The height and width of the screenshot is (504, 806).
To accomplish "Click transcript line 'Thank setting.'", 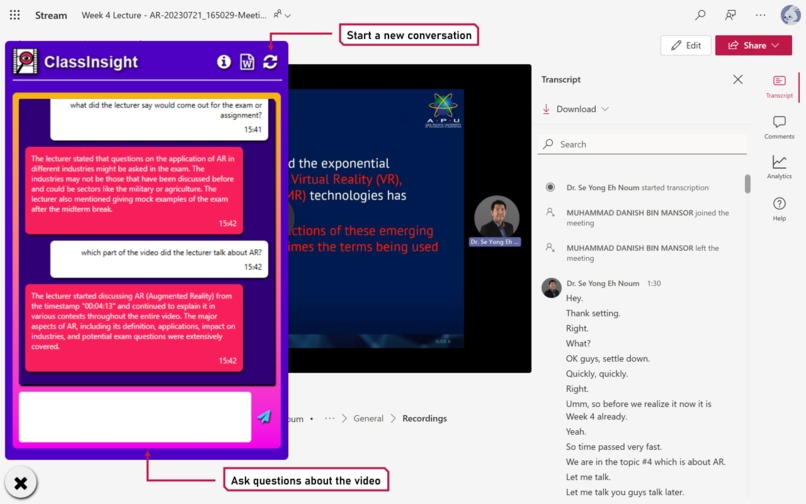I will 593,313.
